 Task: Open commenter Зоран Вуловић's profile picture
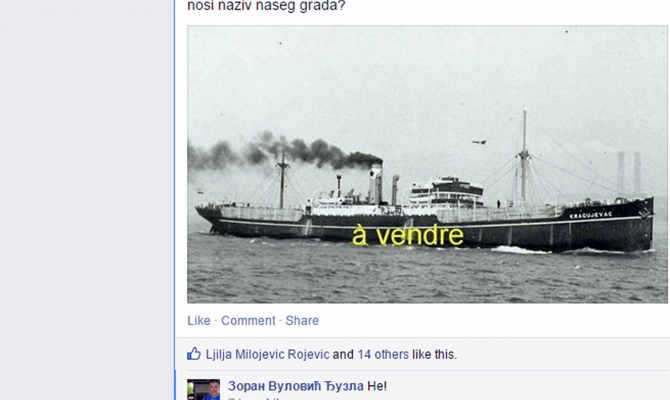pyautogui.click(x=204, y=390)
